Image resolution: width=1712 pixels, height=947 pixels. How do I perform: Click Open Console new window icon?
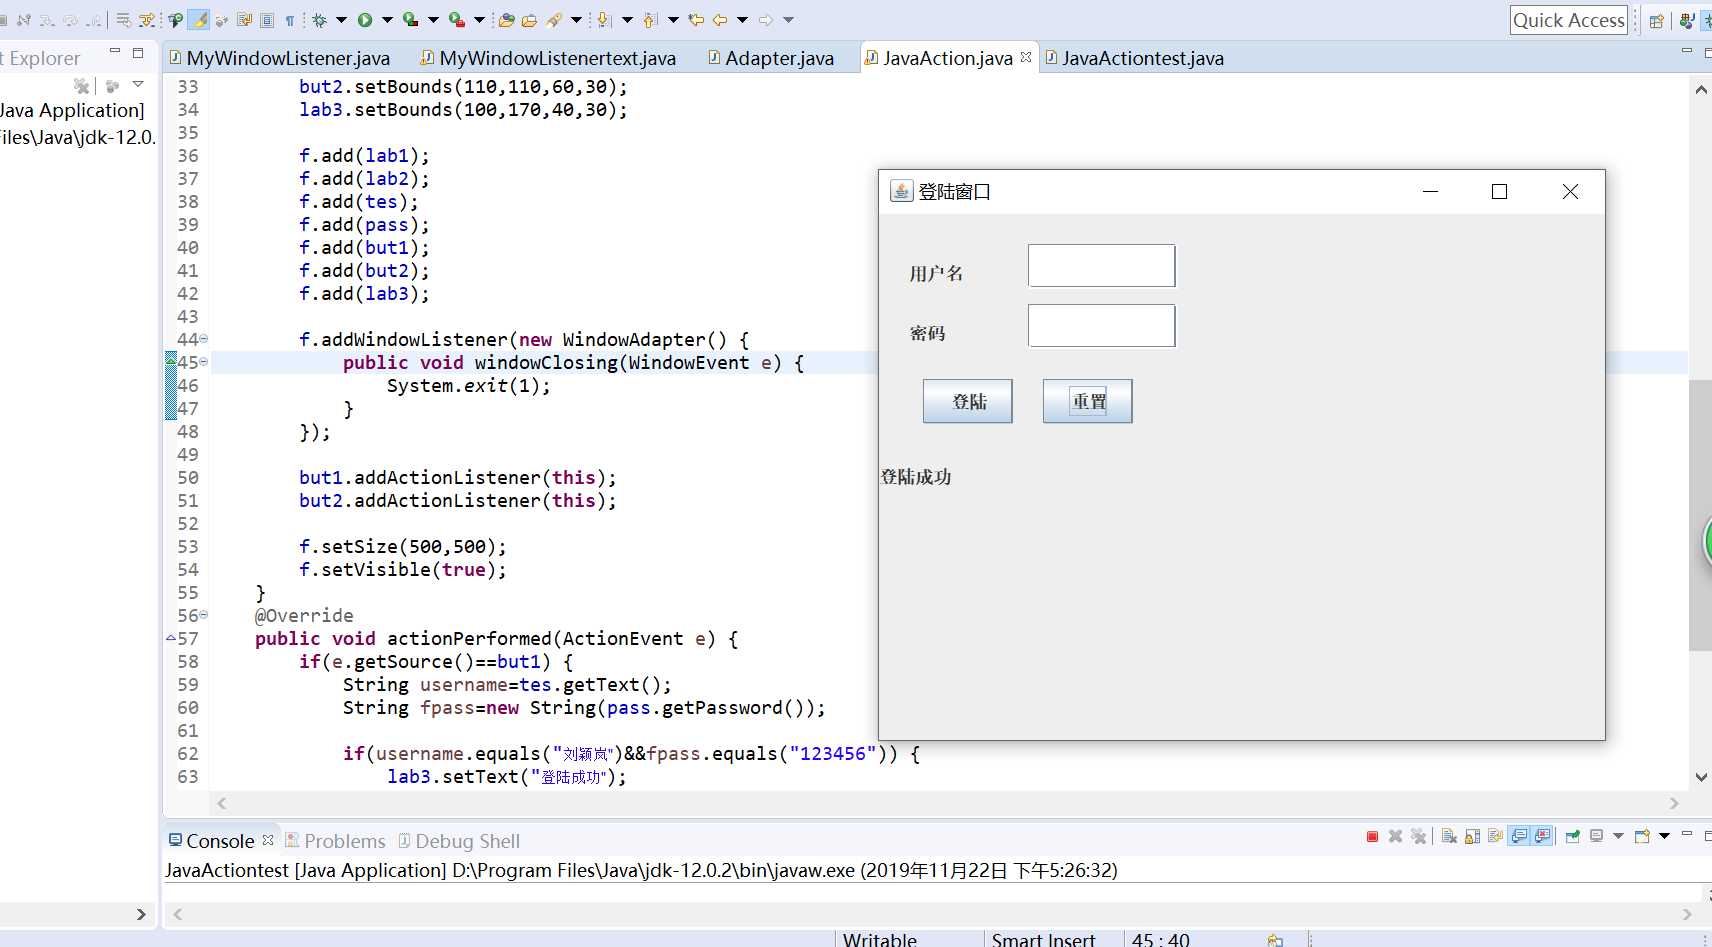pyautogui.click(x=1642, y=837)
